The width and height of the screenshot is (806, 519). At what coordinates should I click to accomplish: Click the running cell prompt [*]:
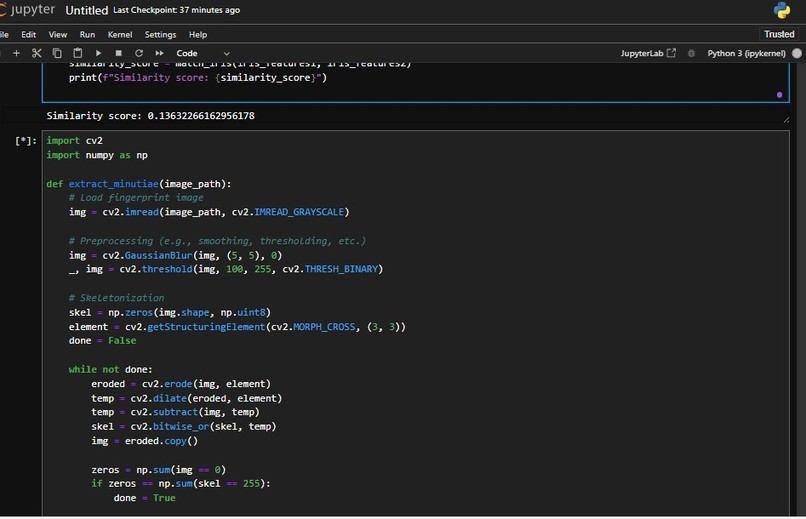pyautogui.click(x=26, y=140)
